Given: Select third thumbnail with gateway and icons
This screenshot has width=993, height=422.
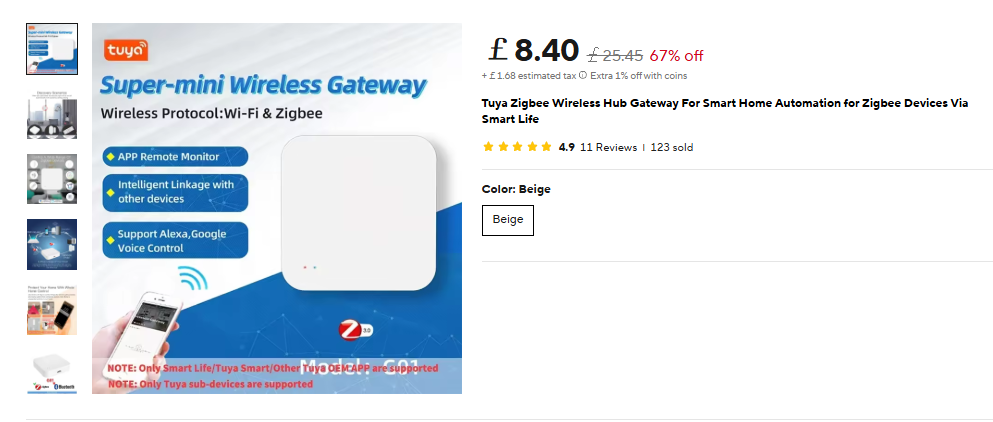Looking at the screenshot, I should [x=52, y=179].
